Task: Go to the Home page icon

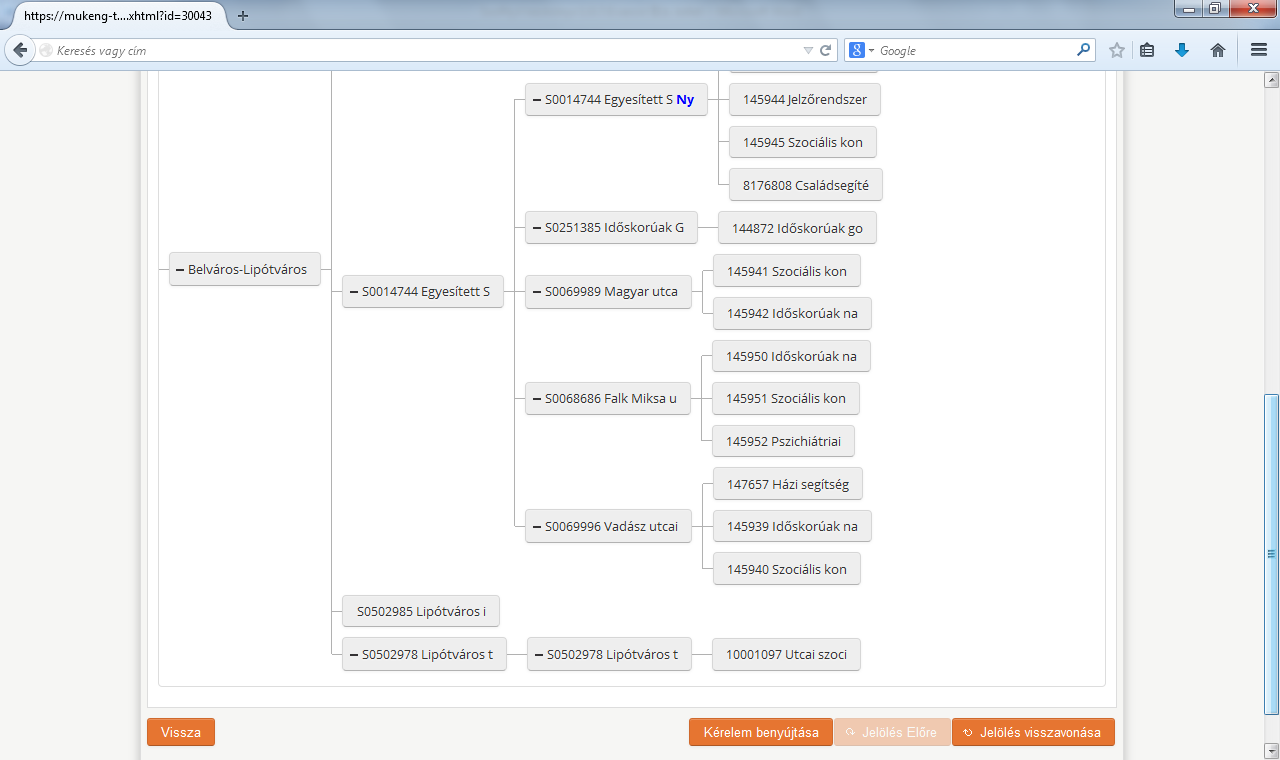Action: 1218,50
